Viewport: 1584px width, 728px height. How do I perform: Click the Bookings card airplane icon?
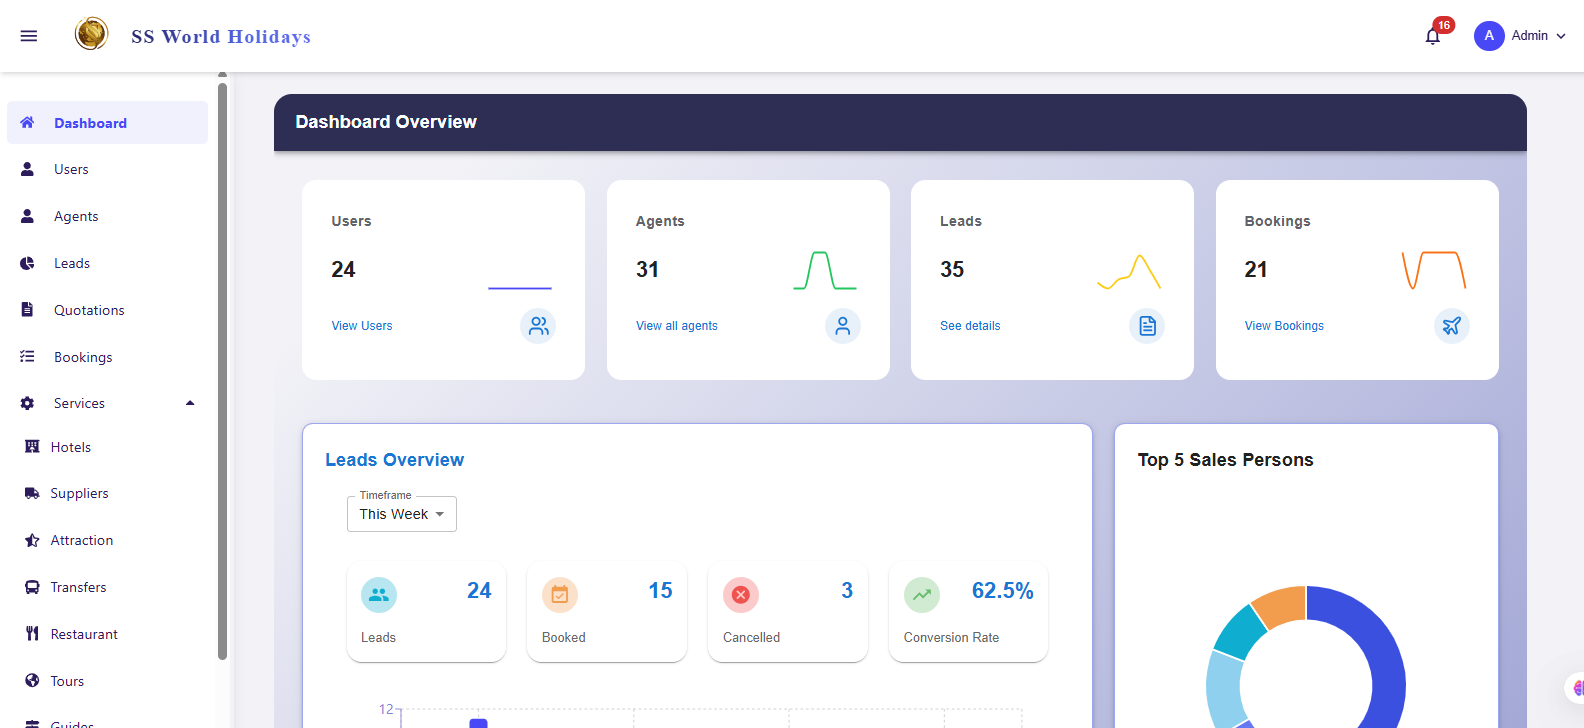1452,326
